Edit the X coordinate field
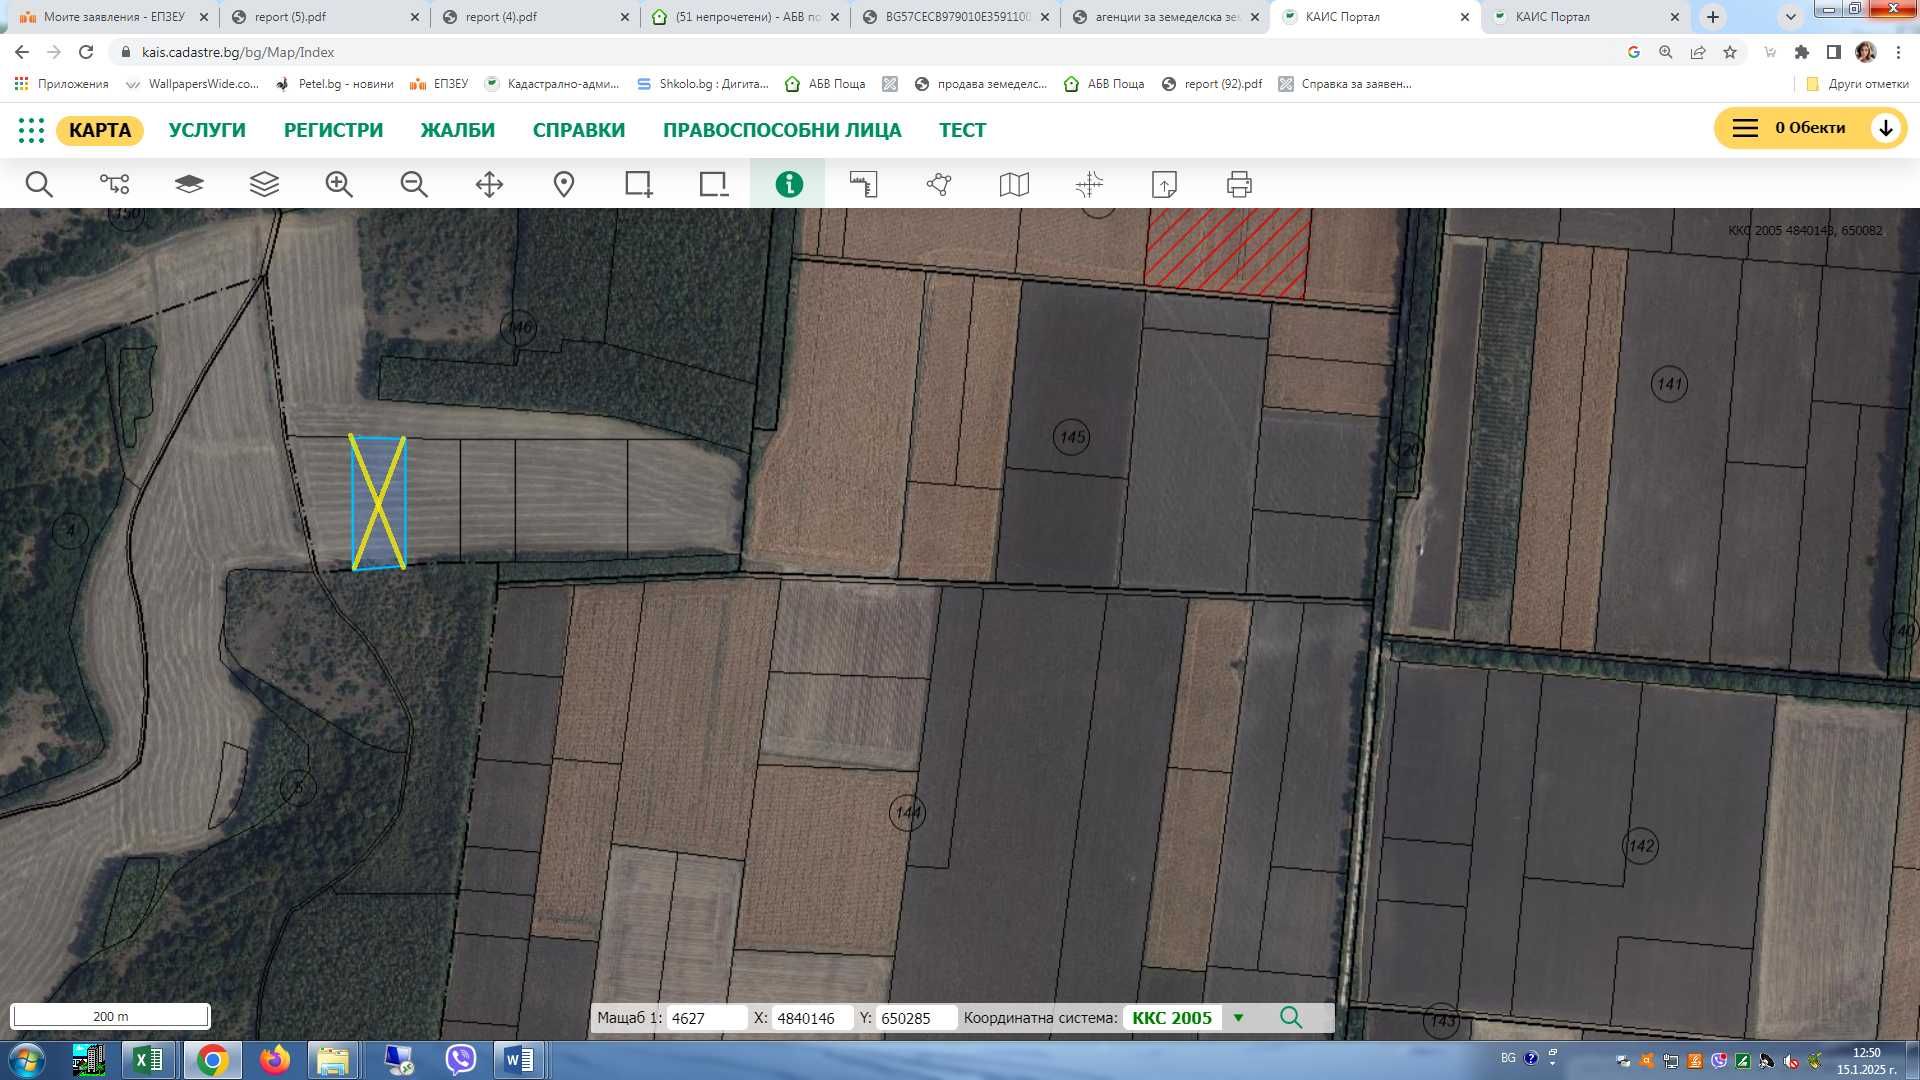 click(x=812, y=1018)
